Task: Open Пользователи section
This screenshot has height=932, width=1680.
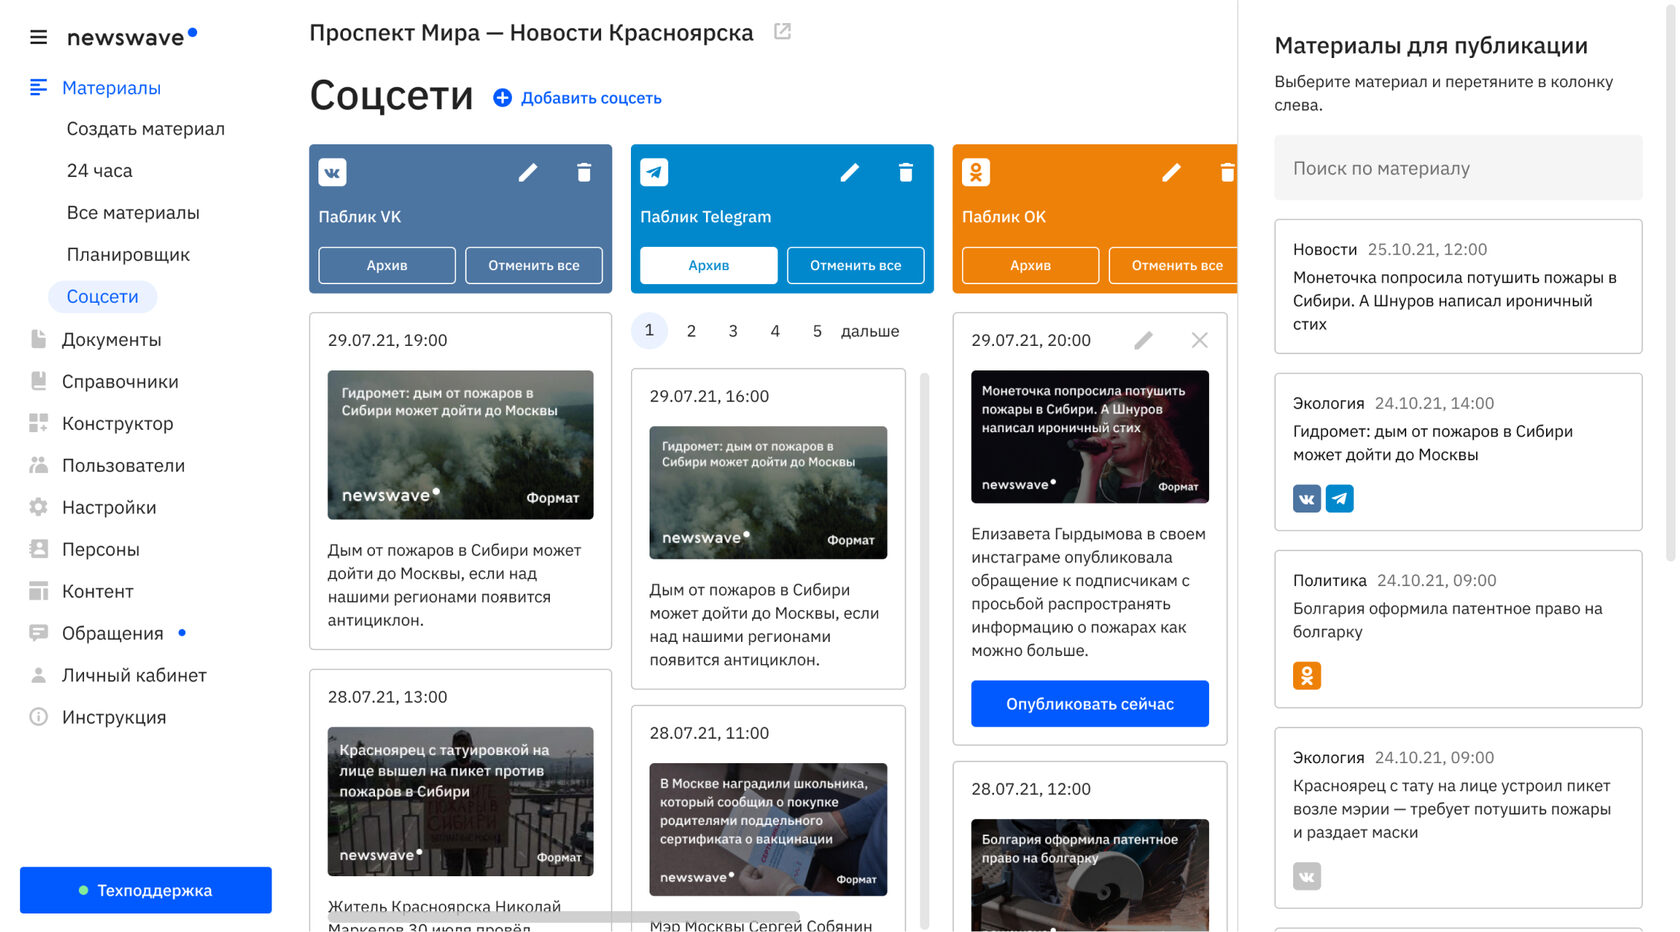Action: click(x=123, y=466)
